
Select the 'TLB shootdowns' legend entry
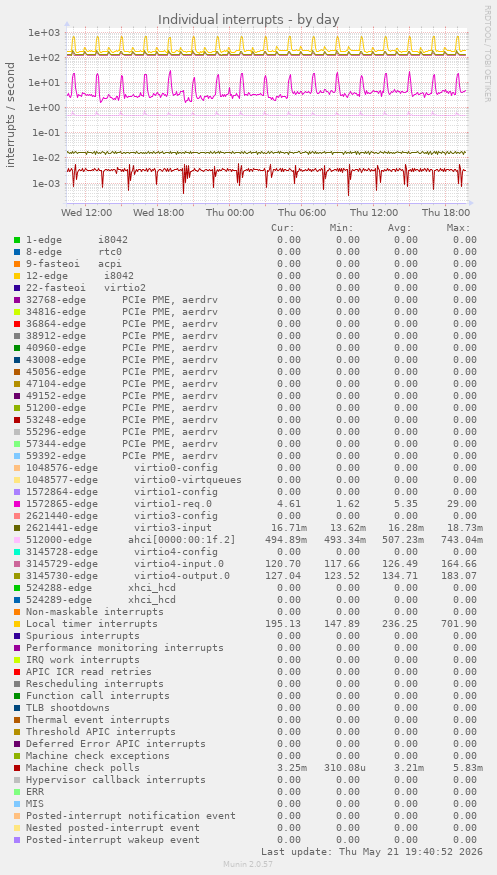pyautogui.click(x=68, y=708)
